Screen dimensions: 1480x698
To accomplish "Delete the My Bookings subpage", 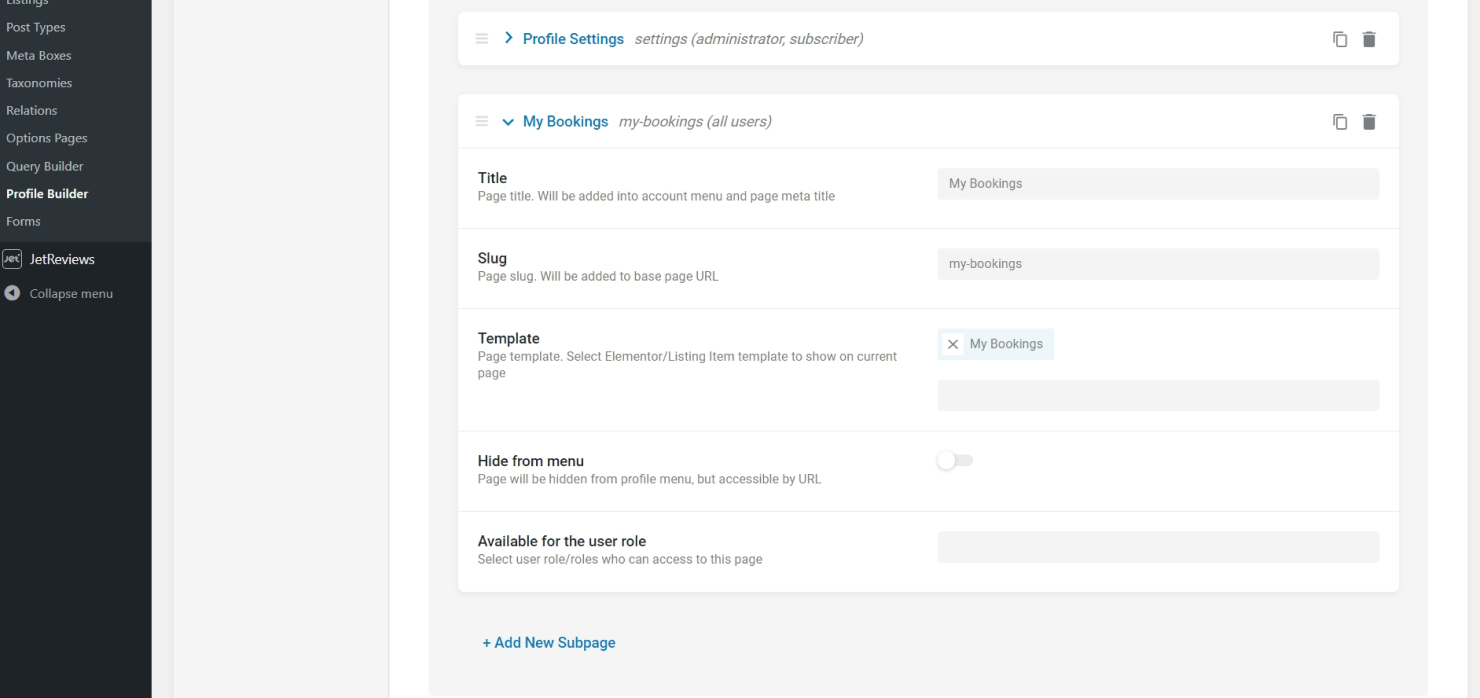I will (x=1369, y=122).
